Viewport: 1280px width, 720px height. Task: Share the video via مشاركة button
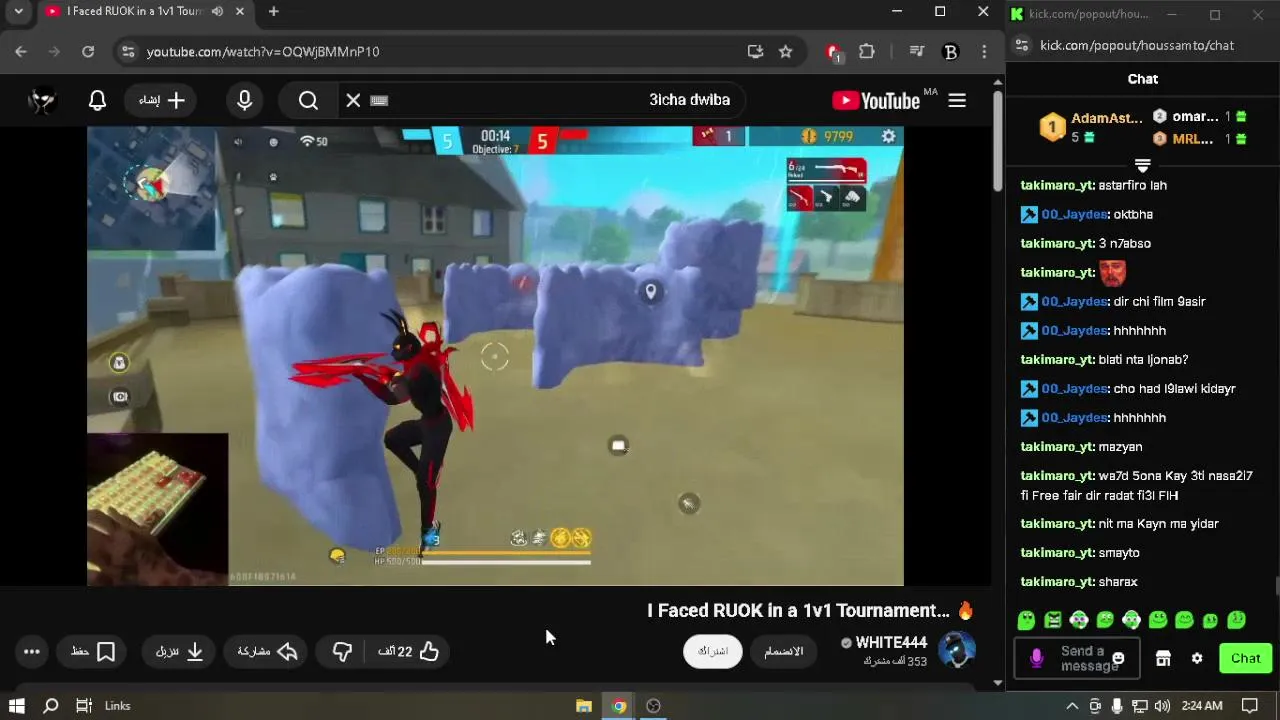pyautogui.click(x=267, y=652)
